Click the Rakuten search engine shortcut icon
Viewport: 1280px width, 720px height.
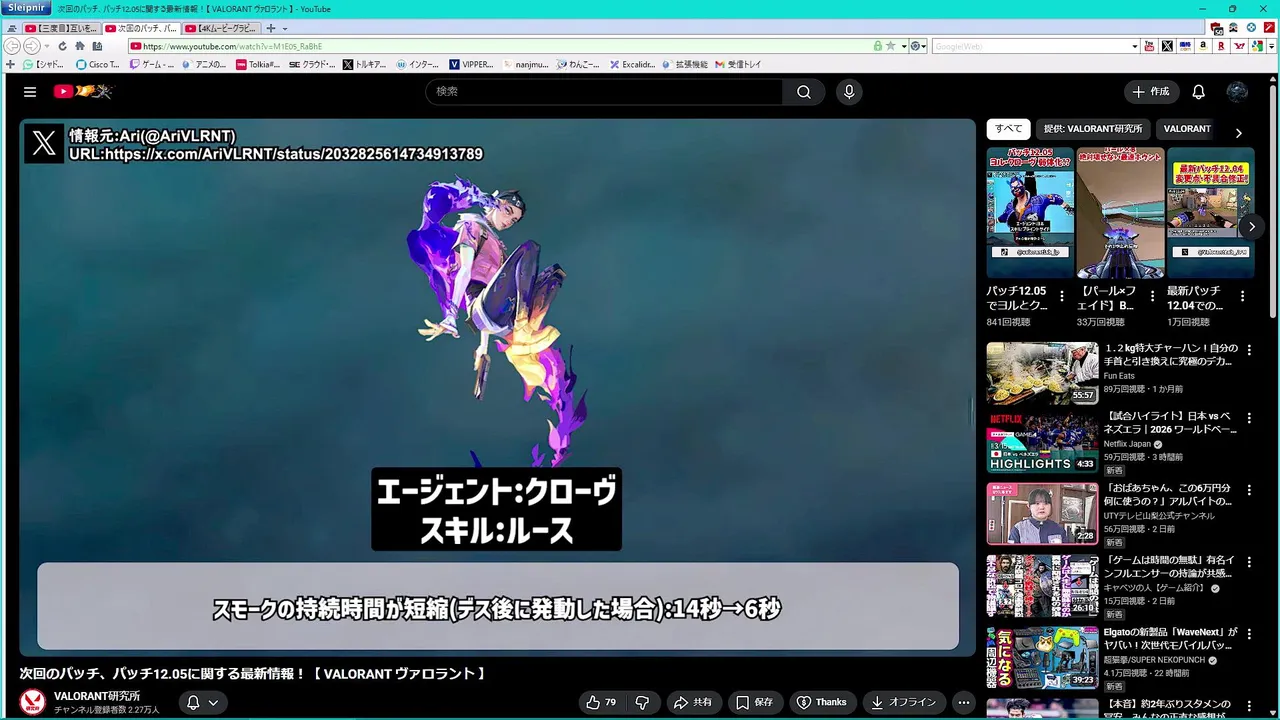tap(1221, 46)
